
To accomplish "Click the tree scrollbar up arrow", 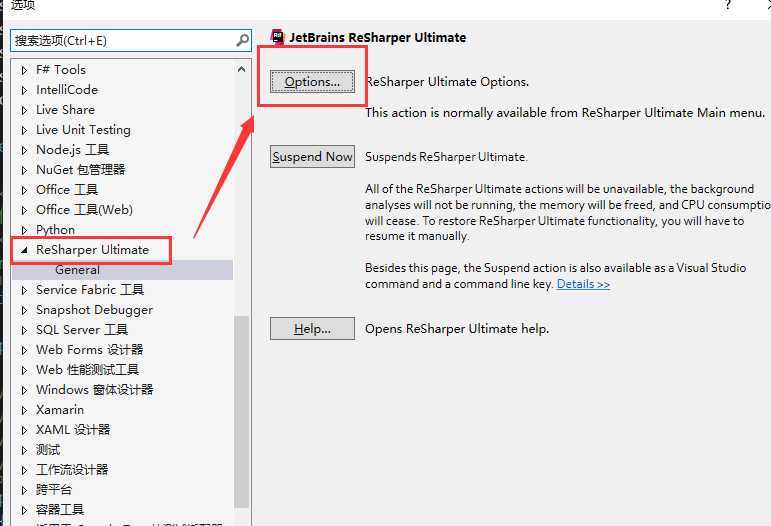I will 241,69.
